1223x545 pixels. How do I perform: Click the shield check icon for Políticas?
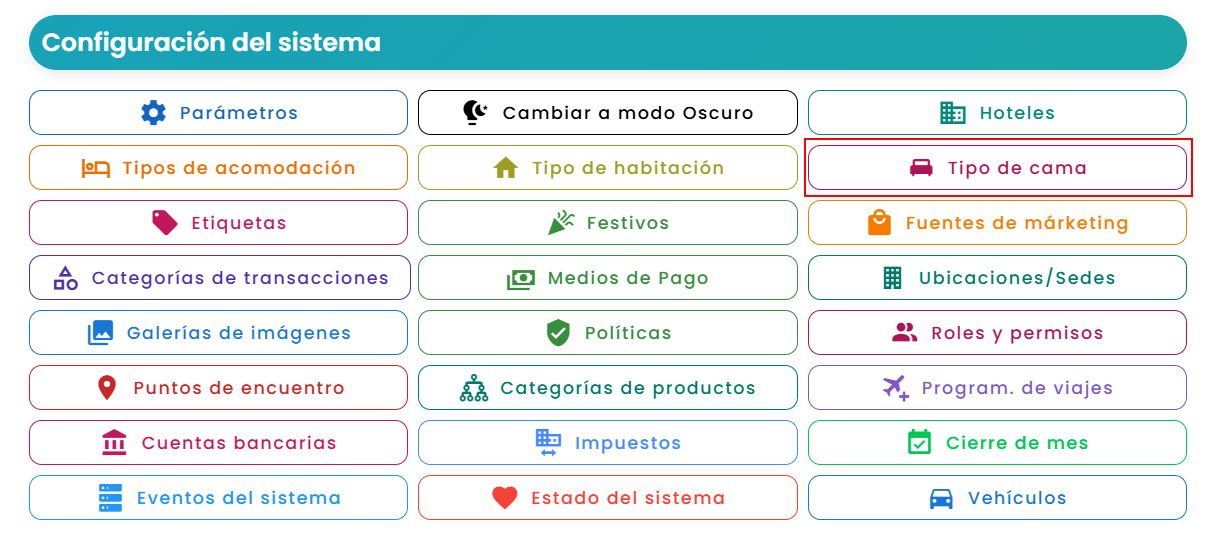tap(558, 333)
